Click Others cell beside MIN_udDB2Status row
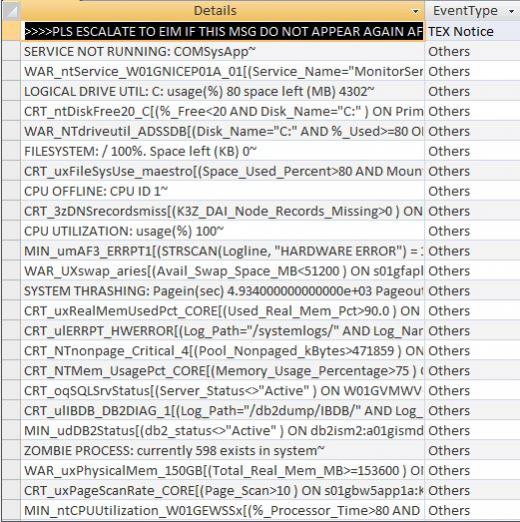Image resolution: width=520 pixels, height=522 pixels. click(472, 431)
